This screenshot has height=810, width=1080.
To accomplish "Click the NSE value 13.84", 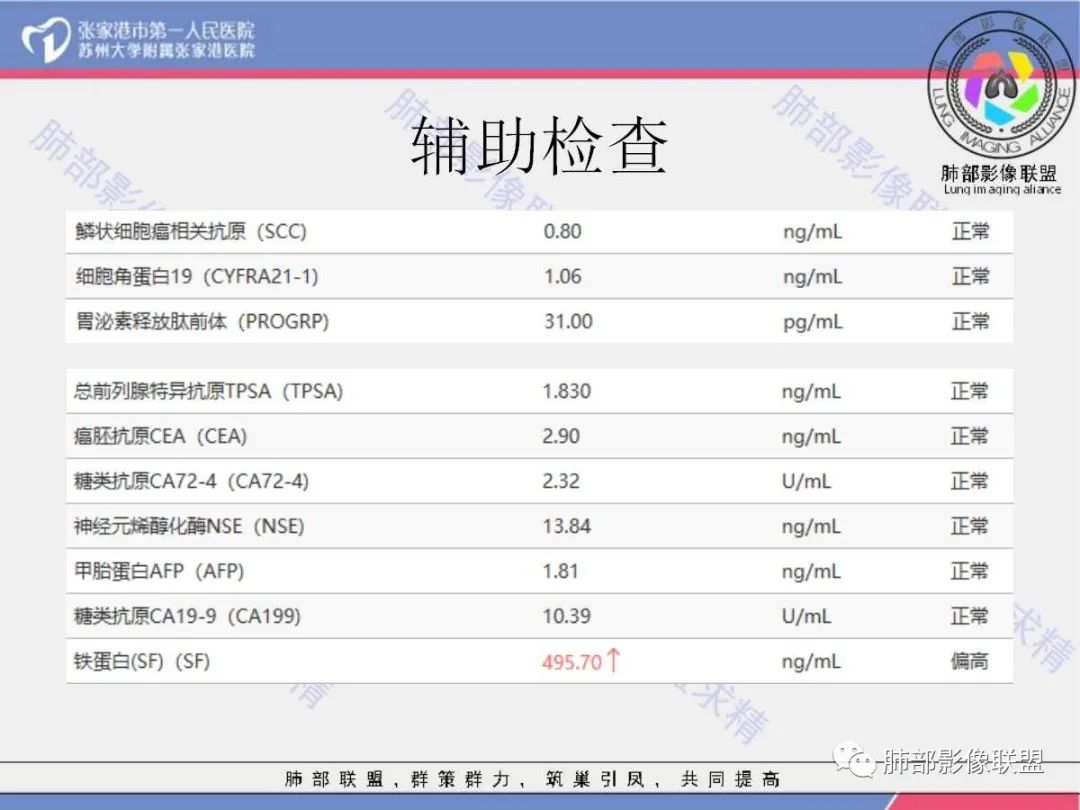I will click(566, 526).
